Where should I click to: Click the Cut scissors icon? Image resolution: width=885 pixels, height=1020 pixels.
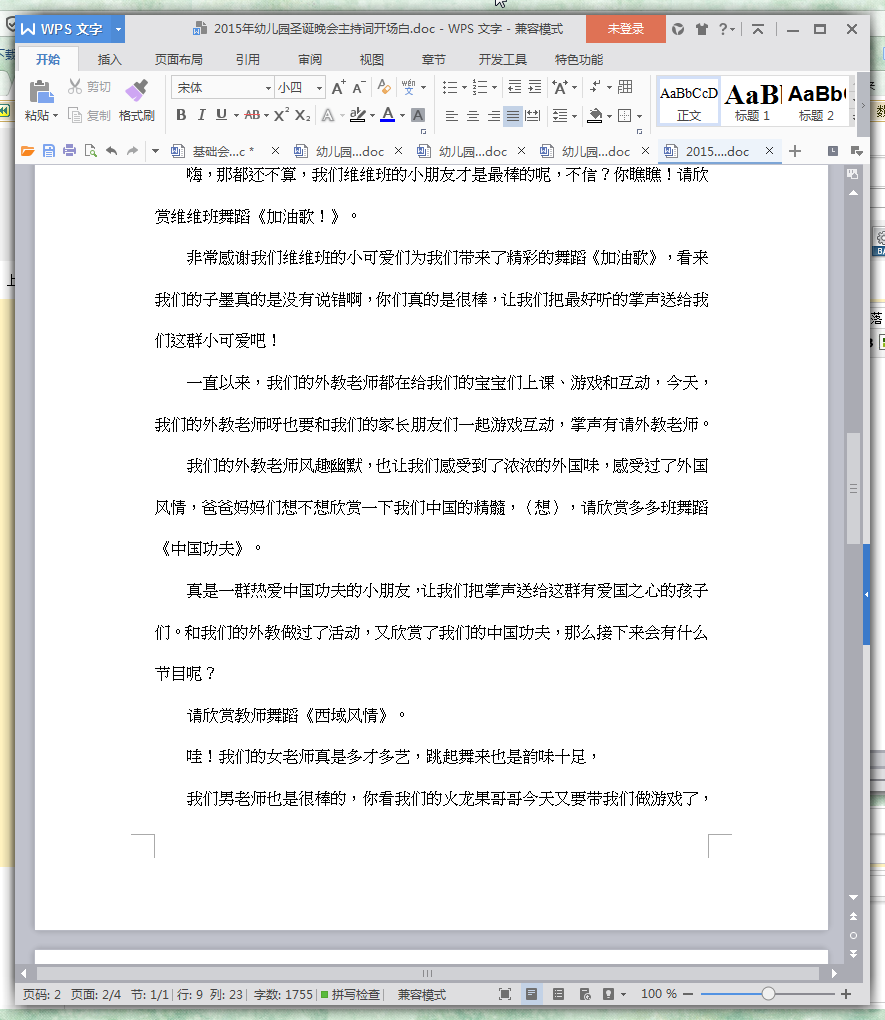[x=75, y=87]
